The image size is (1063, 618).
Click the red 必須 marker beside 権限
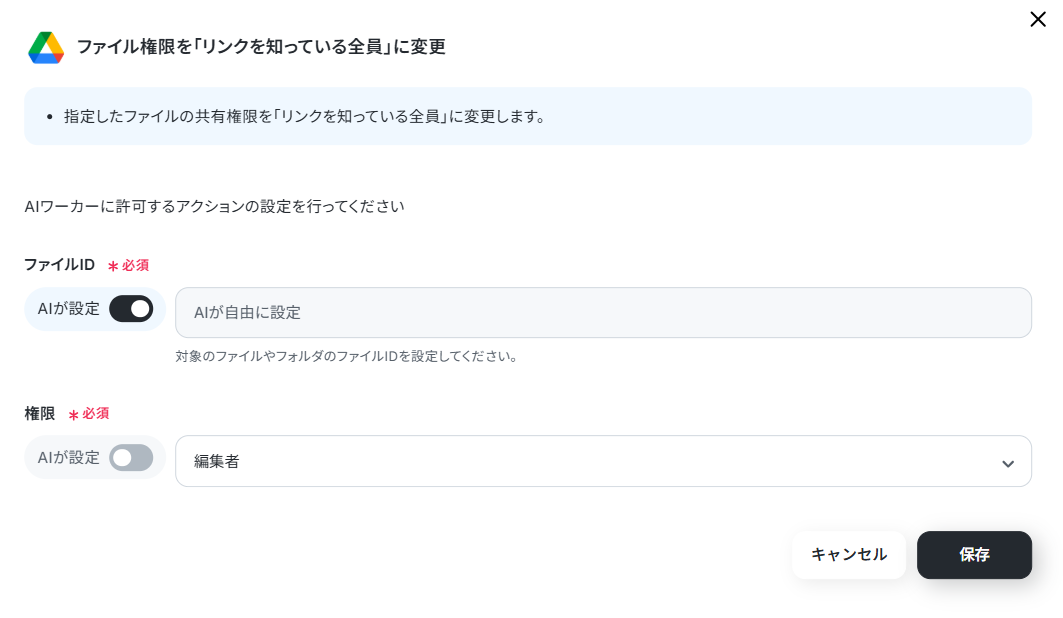pos(89,414)
